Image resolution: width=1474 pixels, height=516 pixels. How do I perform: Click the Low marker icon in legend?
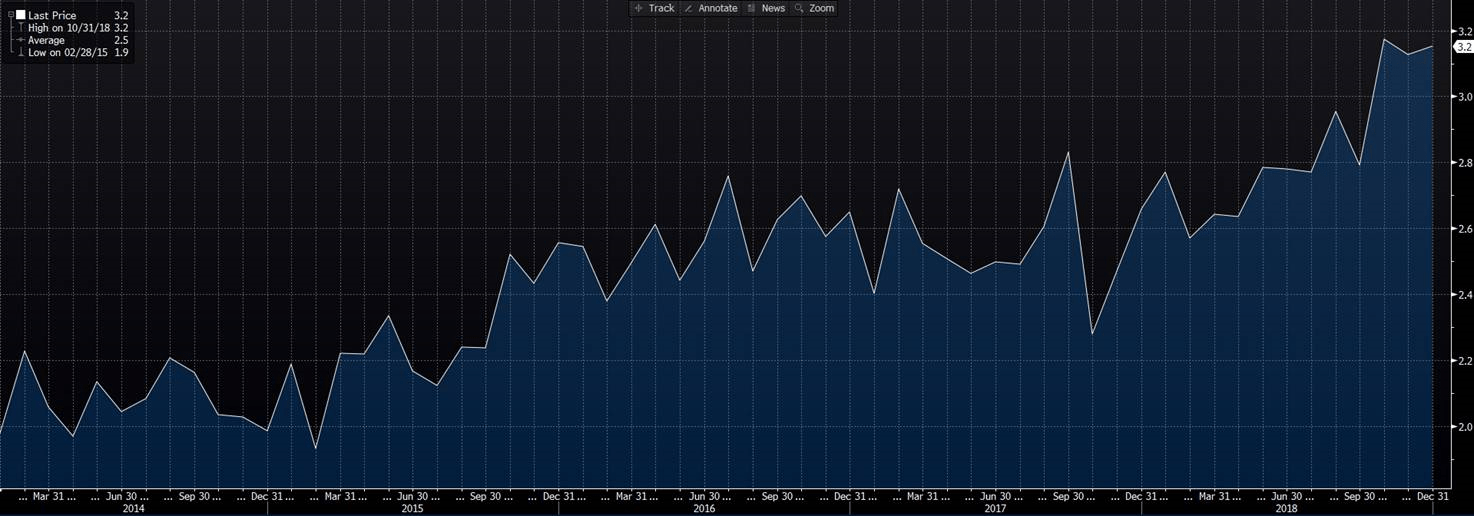pos(20,52)
